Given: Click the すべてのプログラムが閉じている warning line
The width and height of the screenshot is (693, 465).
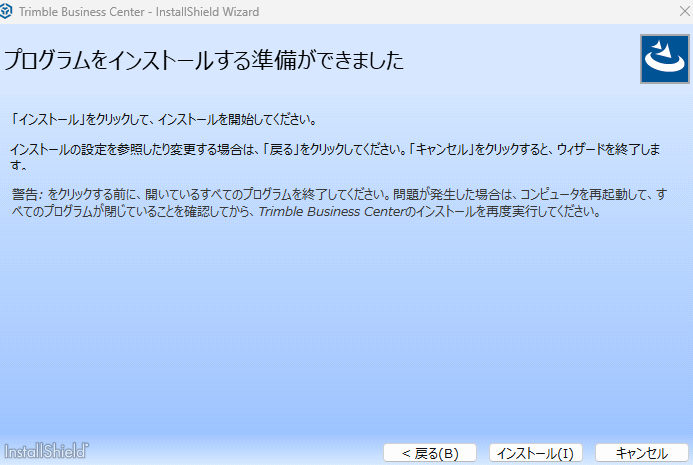Looking at the screenshot, I should coord(90,212).
